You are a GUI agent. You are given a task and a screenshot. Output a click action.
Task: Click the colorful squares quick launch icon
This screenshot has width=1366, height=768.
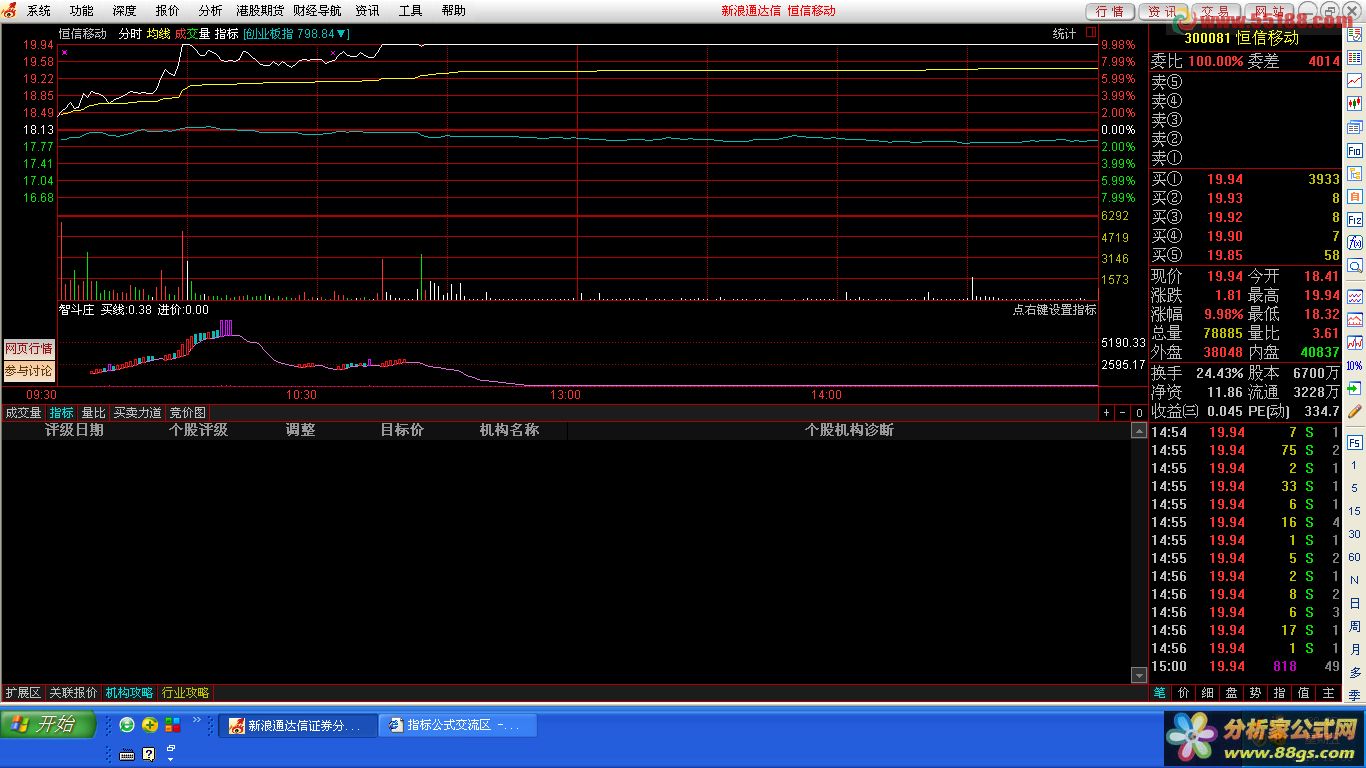coord(173,725)
